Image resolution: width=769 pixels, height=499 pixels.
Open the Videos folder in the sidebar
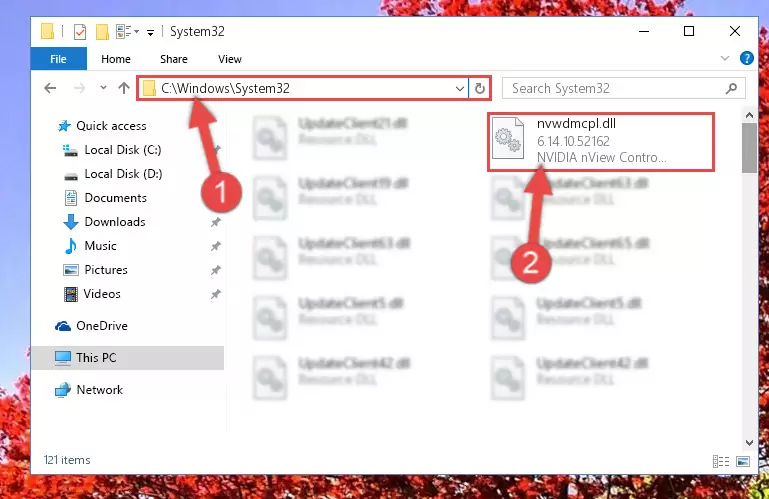pos(92,293)
